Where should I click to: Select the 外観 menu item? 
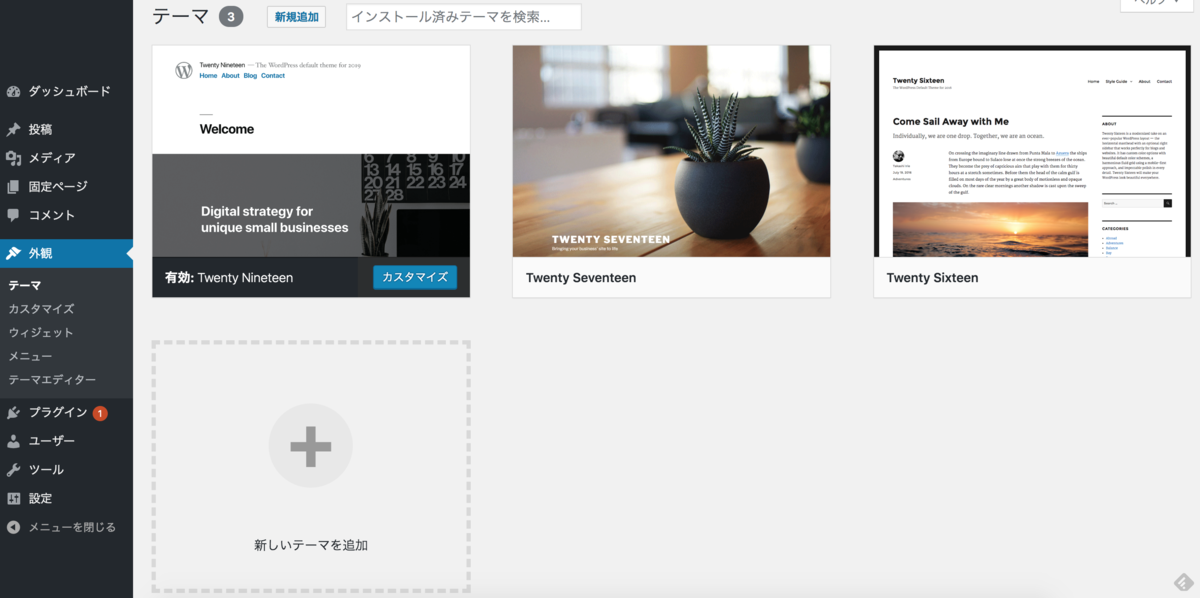66,253
